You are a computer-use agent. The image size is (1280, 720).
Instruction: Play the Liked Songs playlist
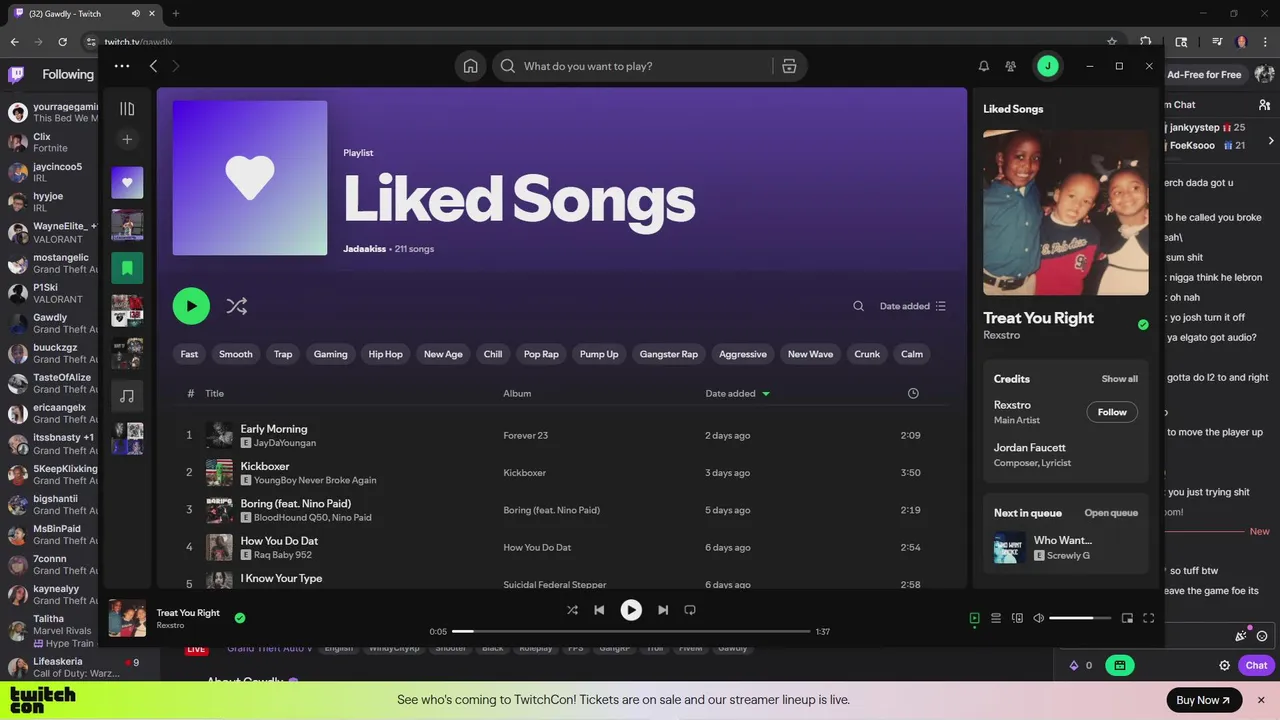point(191,306)
